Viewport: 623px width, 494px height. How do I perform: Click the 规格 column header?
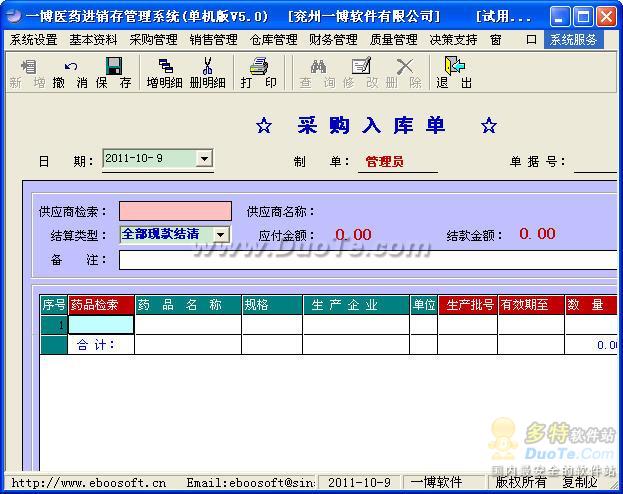tap(272, 305)
